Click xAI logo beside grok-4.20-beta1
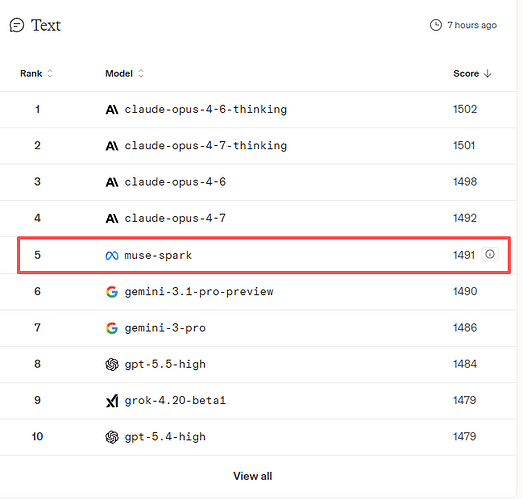 [x=112, y=401]
